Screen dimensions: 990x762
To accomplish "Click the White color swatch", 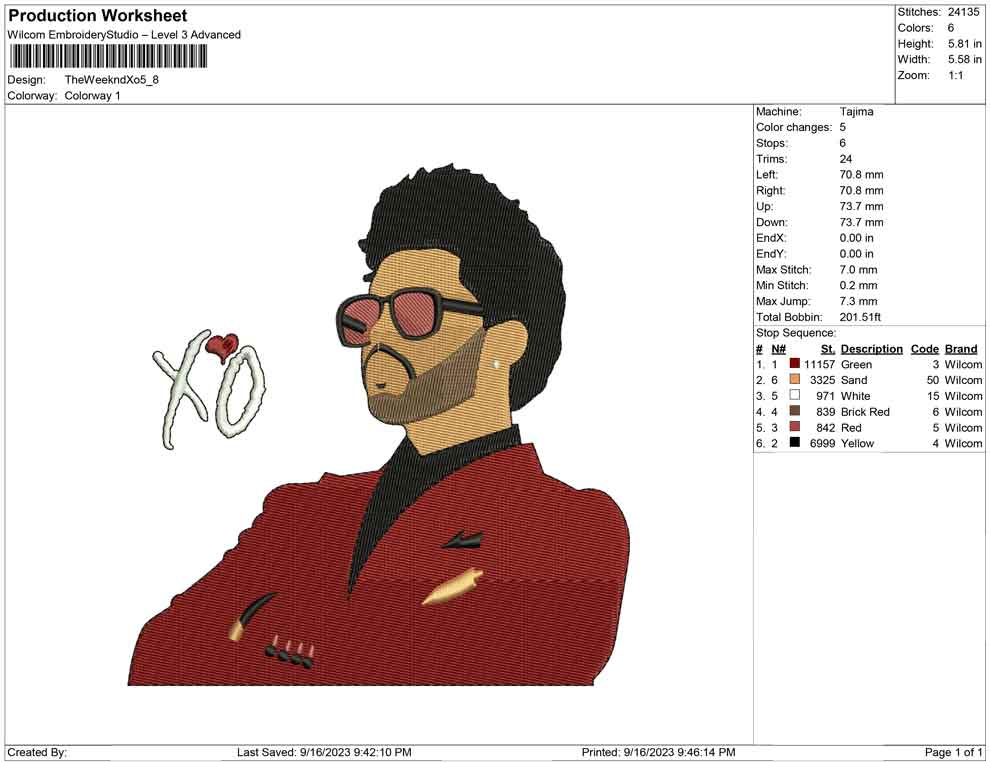I will [x=794, y=395].
